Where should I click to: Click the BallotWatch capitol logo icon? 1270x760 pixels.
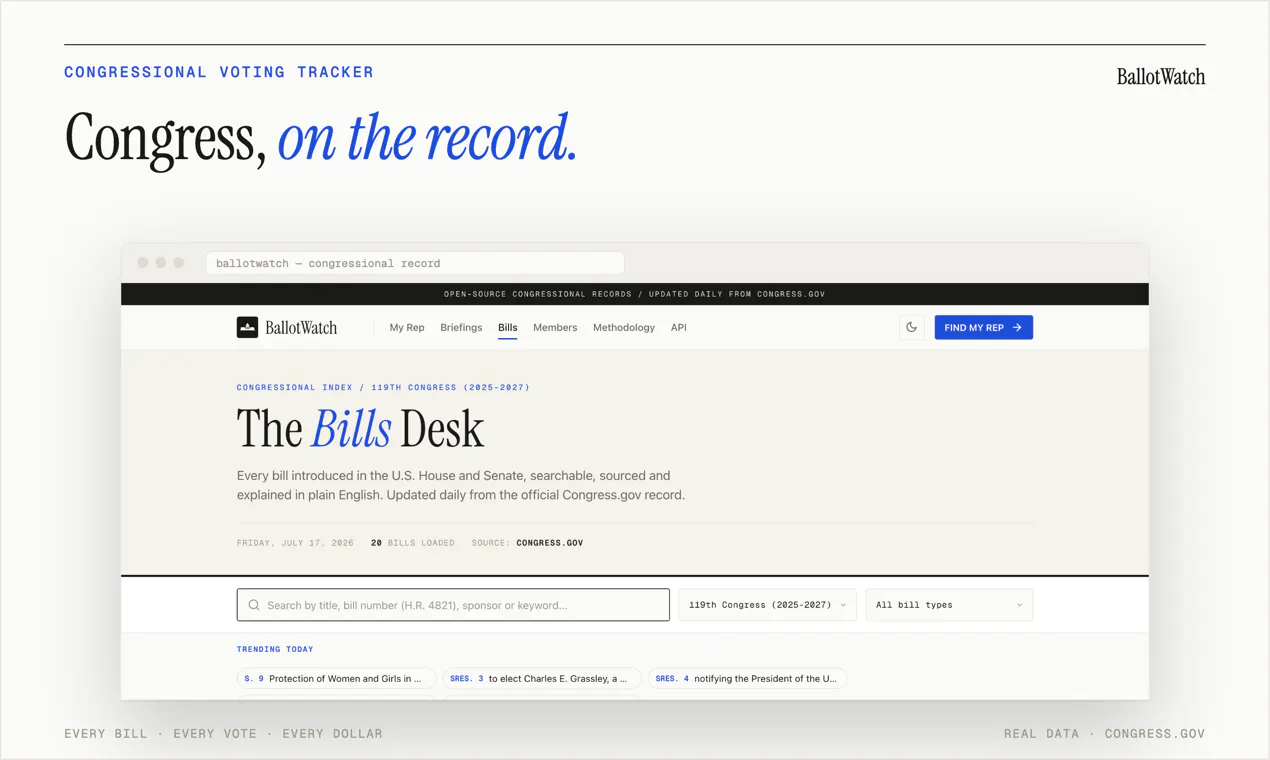[247, 327]
